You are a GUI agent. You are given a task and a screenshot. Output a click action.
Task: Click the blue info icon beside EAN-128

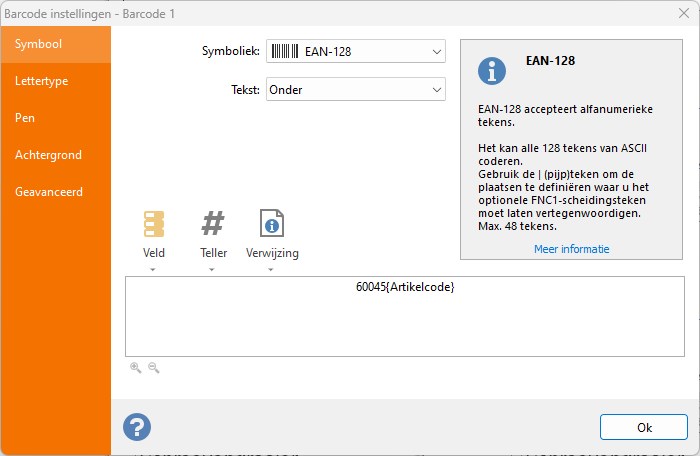492,71
